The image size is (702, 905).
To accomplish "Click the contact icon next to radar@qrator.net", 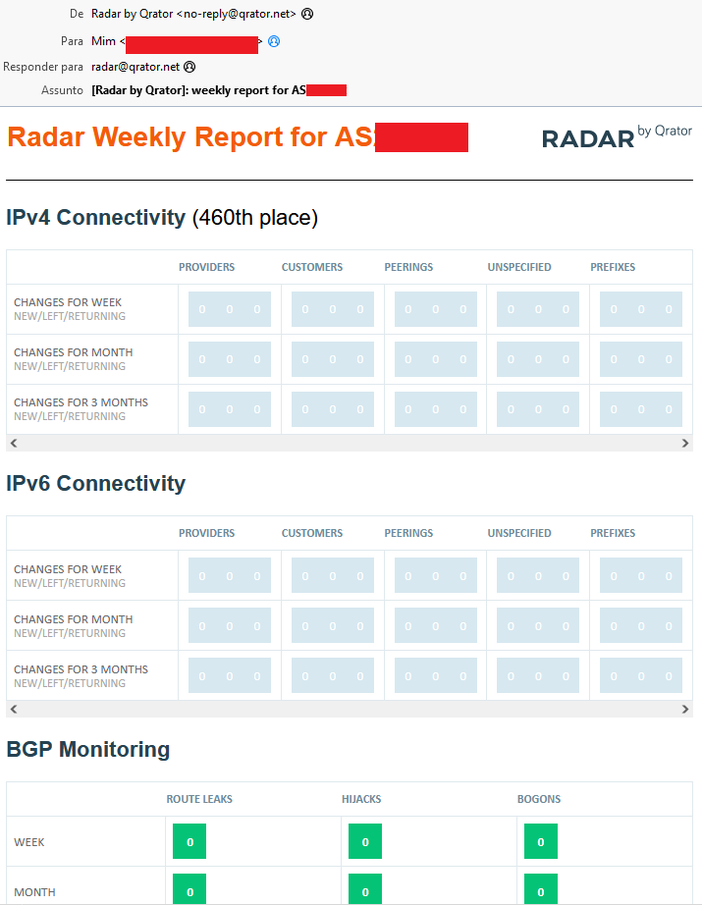I will pos(189,67).
